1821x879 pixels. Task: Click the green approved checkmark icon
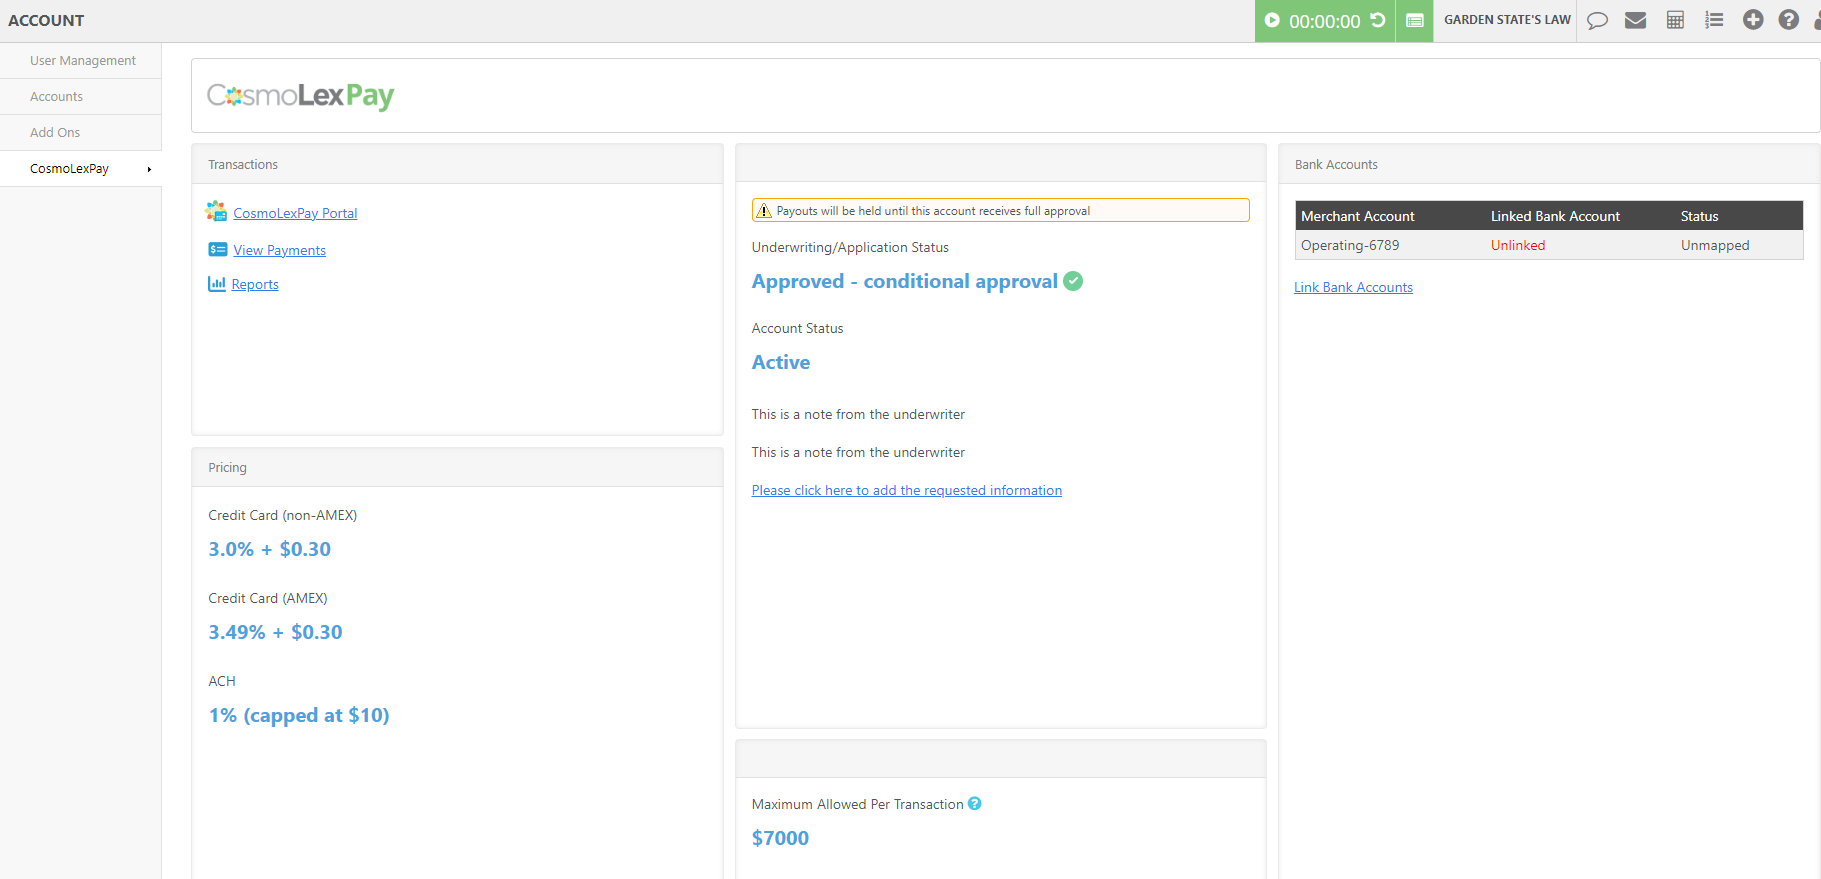click(x=1073, y=281)
